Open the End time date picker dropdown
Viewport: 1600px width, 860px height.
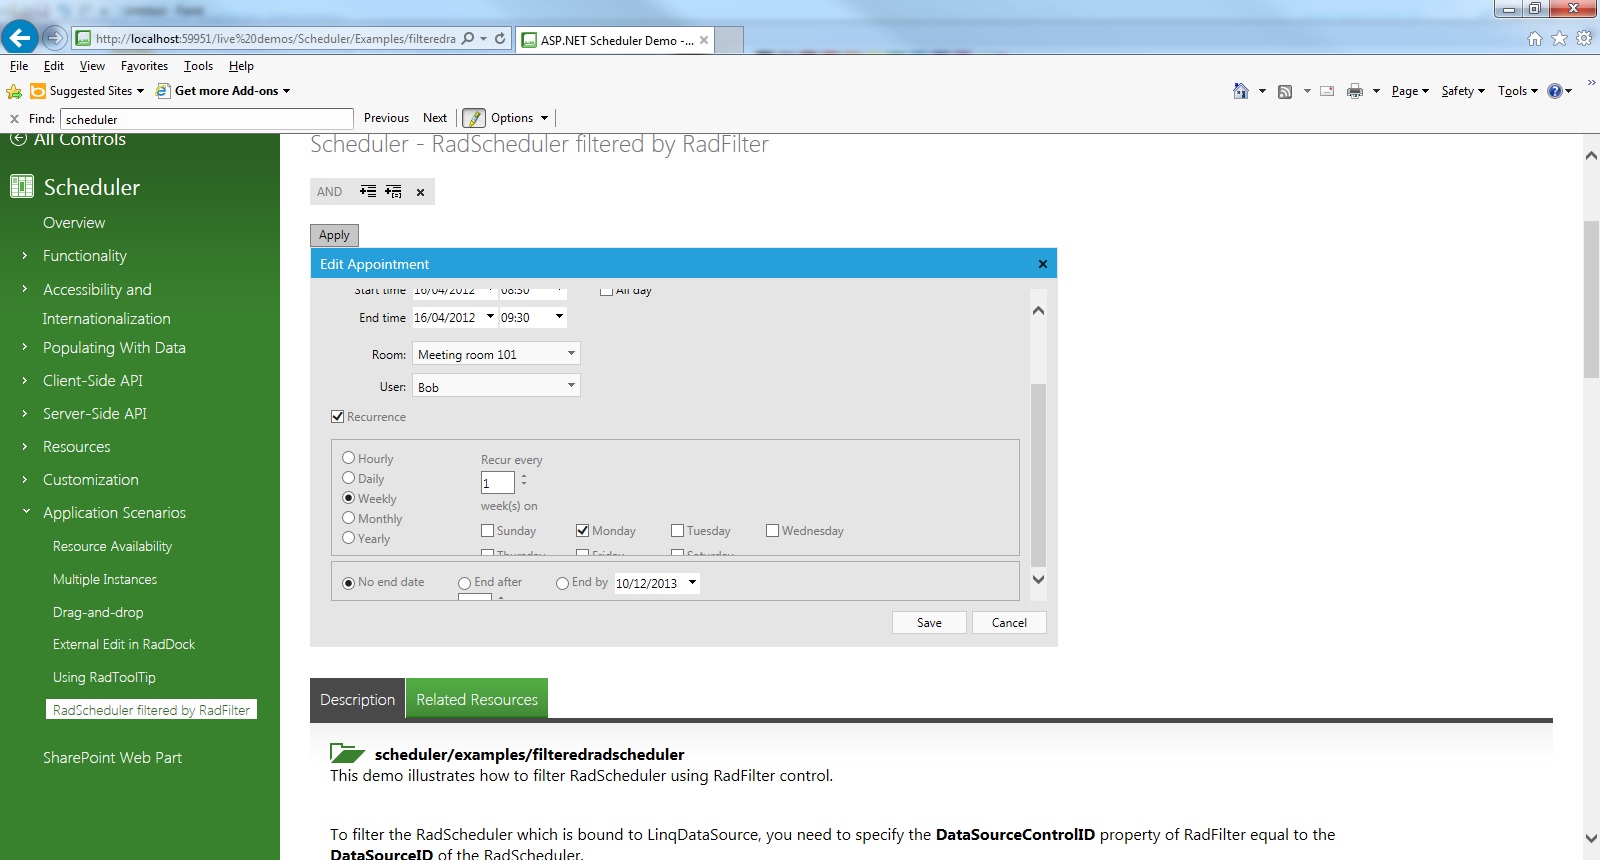tap(490, 317)
